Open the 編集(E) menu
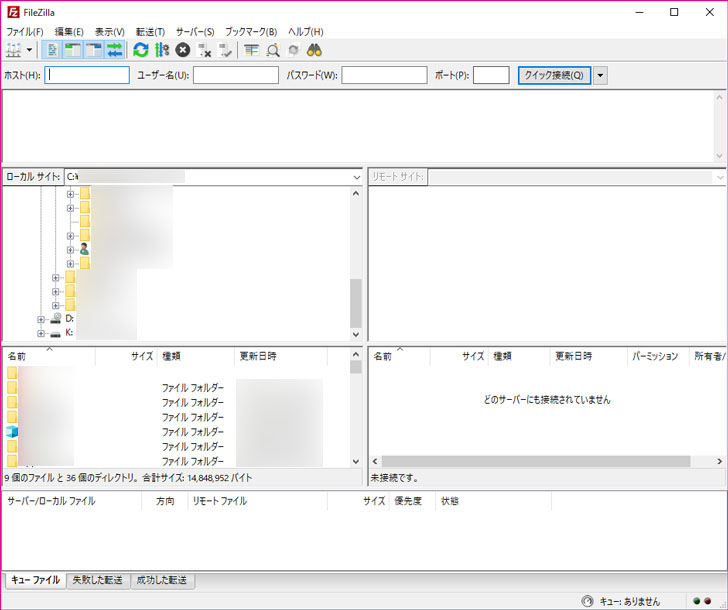 (69, 32)
